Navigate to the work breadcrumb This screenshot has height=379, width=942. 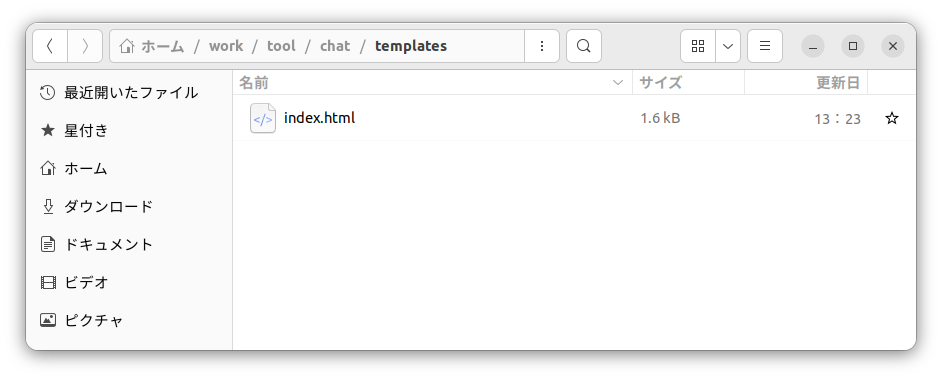click(x=226, y=46)
